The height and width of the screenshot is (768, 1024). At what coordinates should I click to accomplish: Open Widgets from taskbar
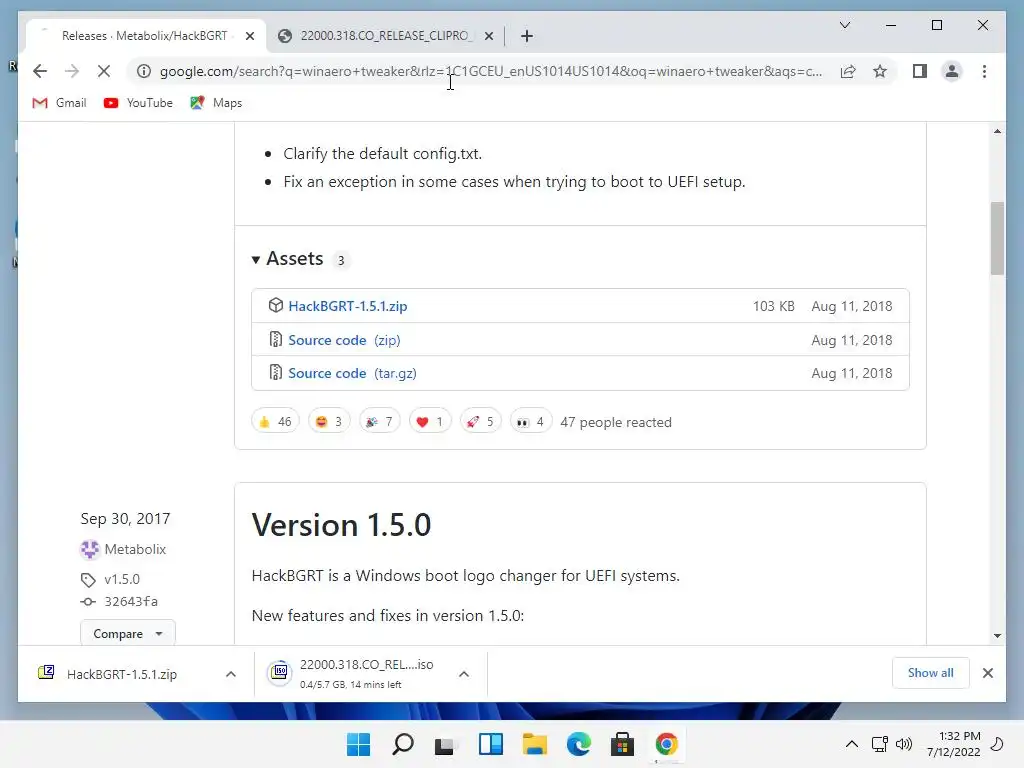tap(490, 744)
